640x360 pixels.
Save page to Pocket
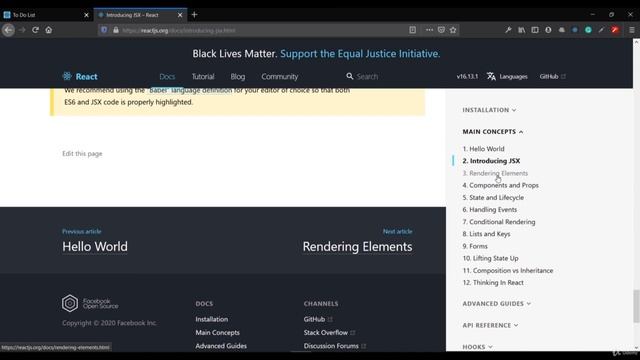pos(441,30)
